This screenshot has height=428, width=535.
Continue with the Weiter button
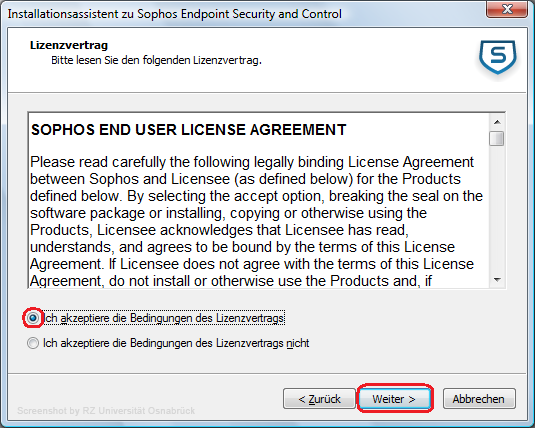click(394, 398)
